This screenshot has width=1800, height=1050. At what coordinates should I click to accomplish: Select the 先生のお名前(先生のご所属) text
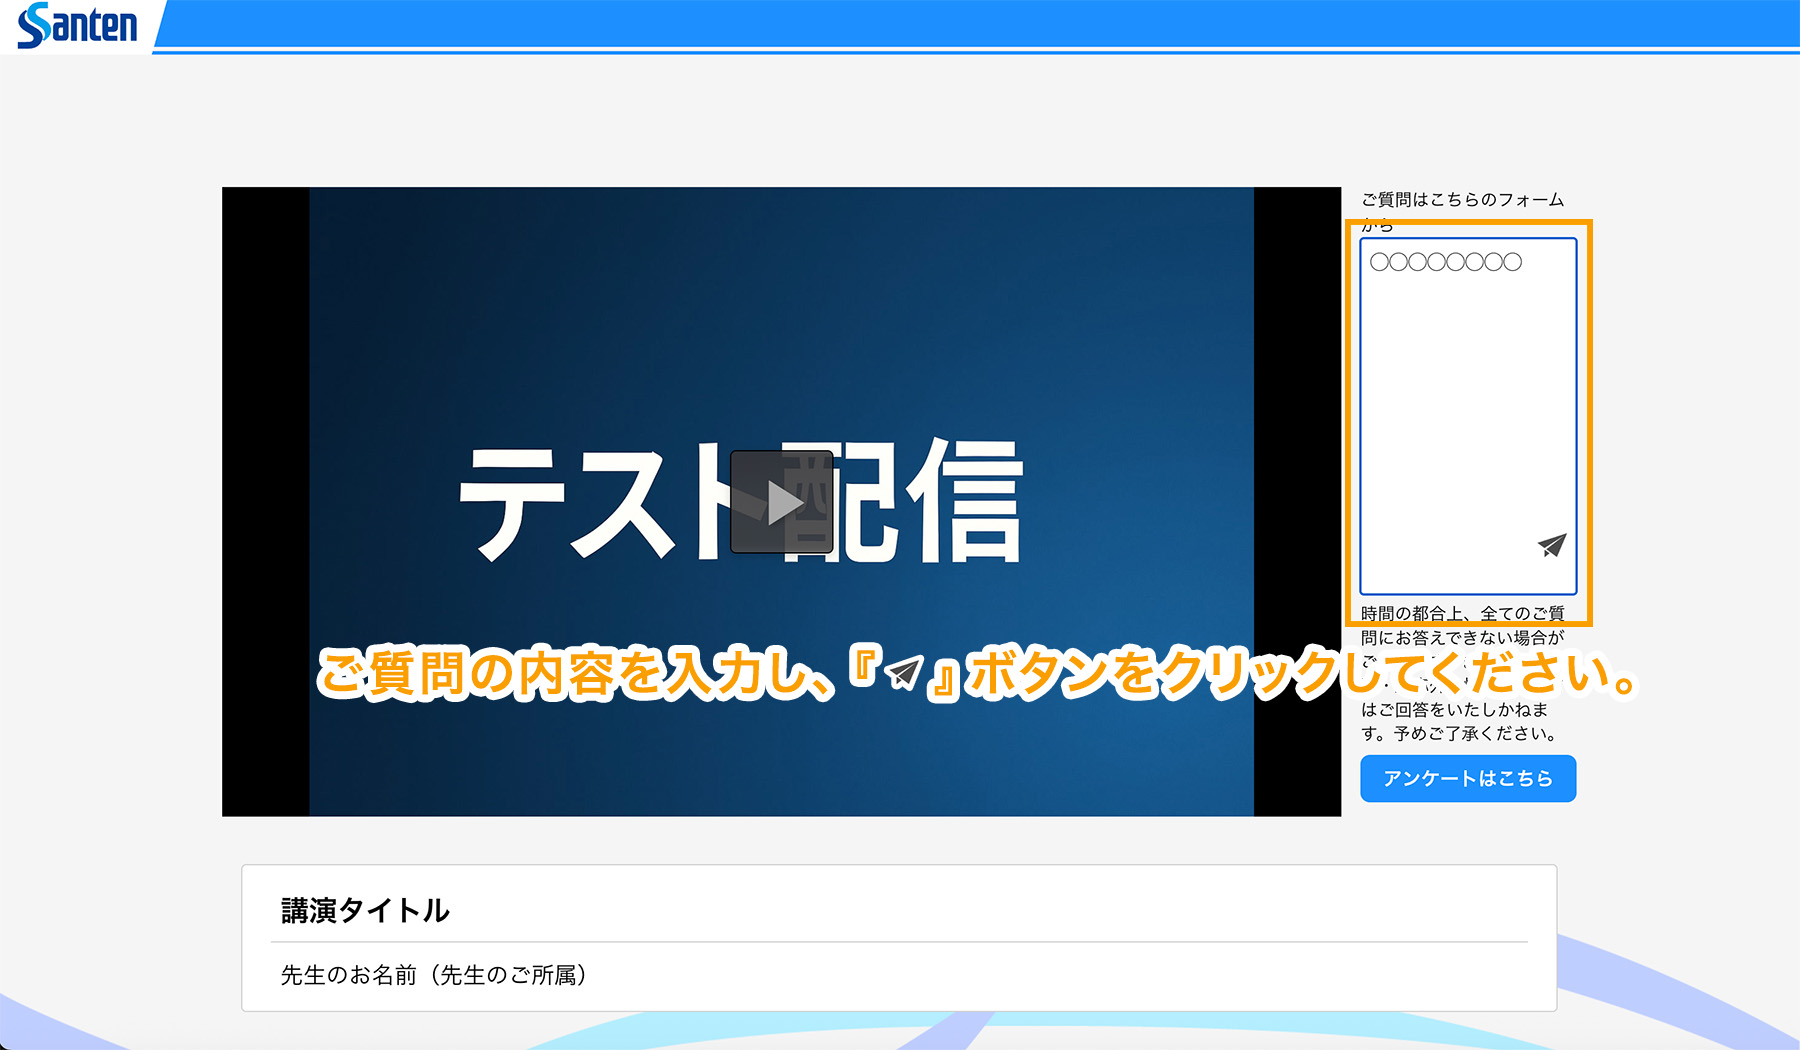click(x=433, y=975)
